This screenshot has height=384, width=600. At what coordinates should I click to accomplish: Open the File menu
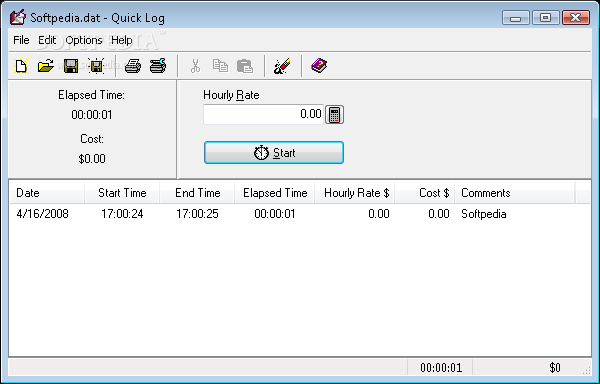[21, 40]
